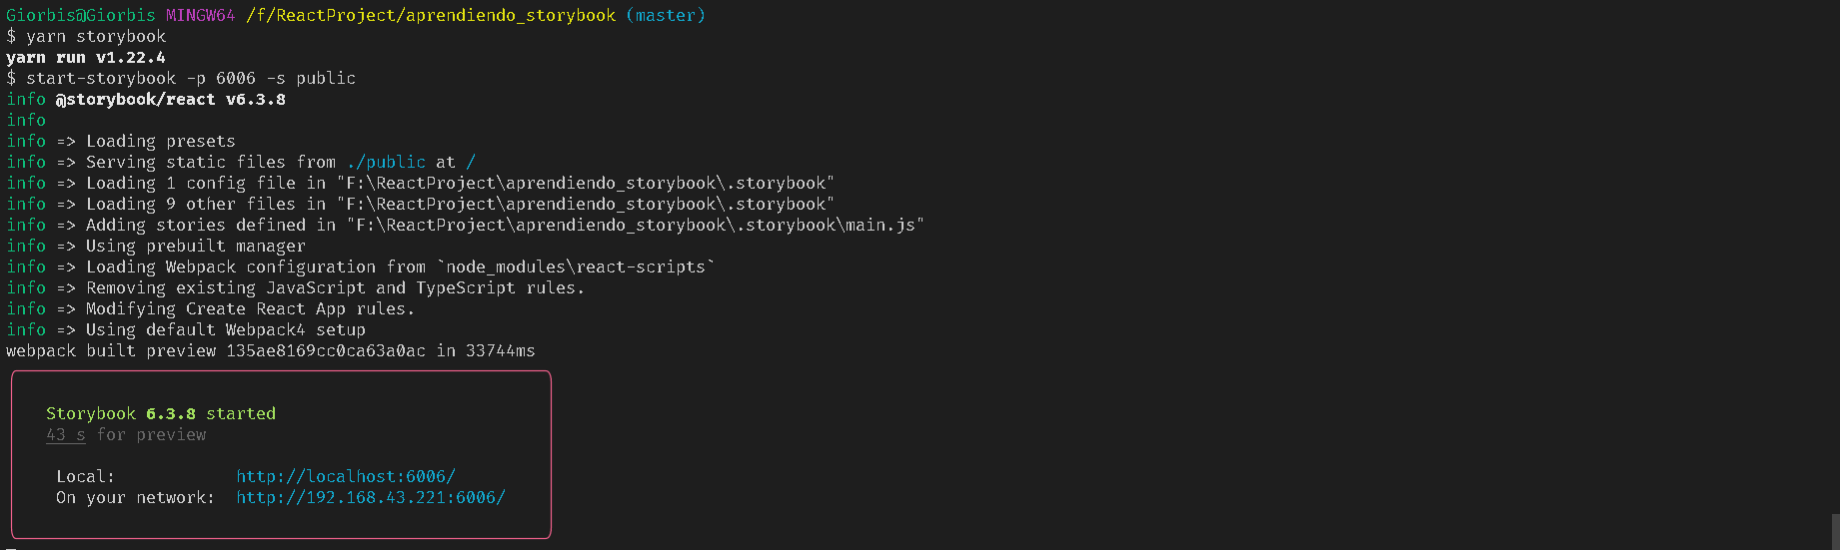This screenshot has height=550, width=1840.
Task: Click the "Using prebuilt manager" log line
Action: pyautogui.click(x=195, y=246)
